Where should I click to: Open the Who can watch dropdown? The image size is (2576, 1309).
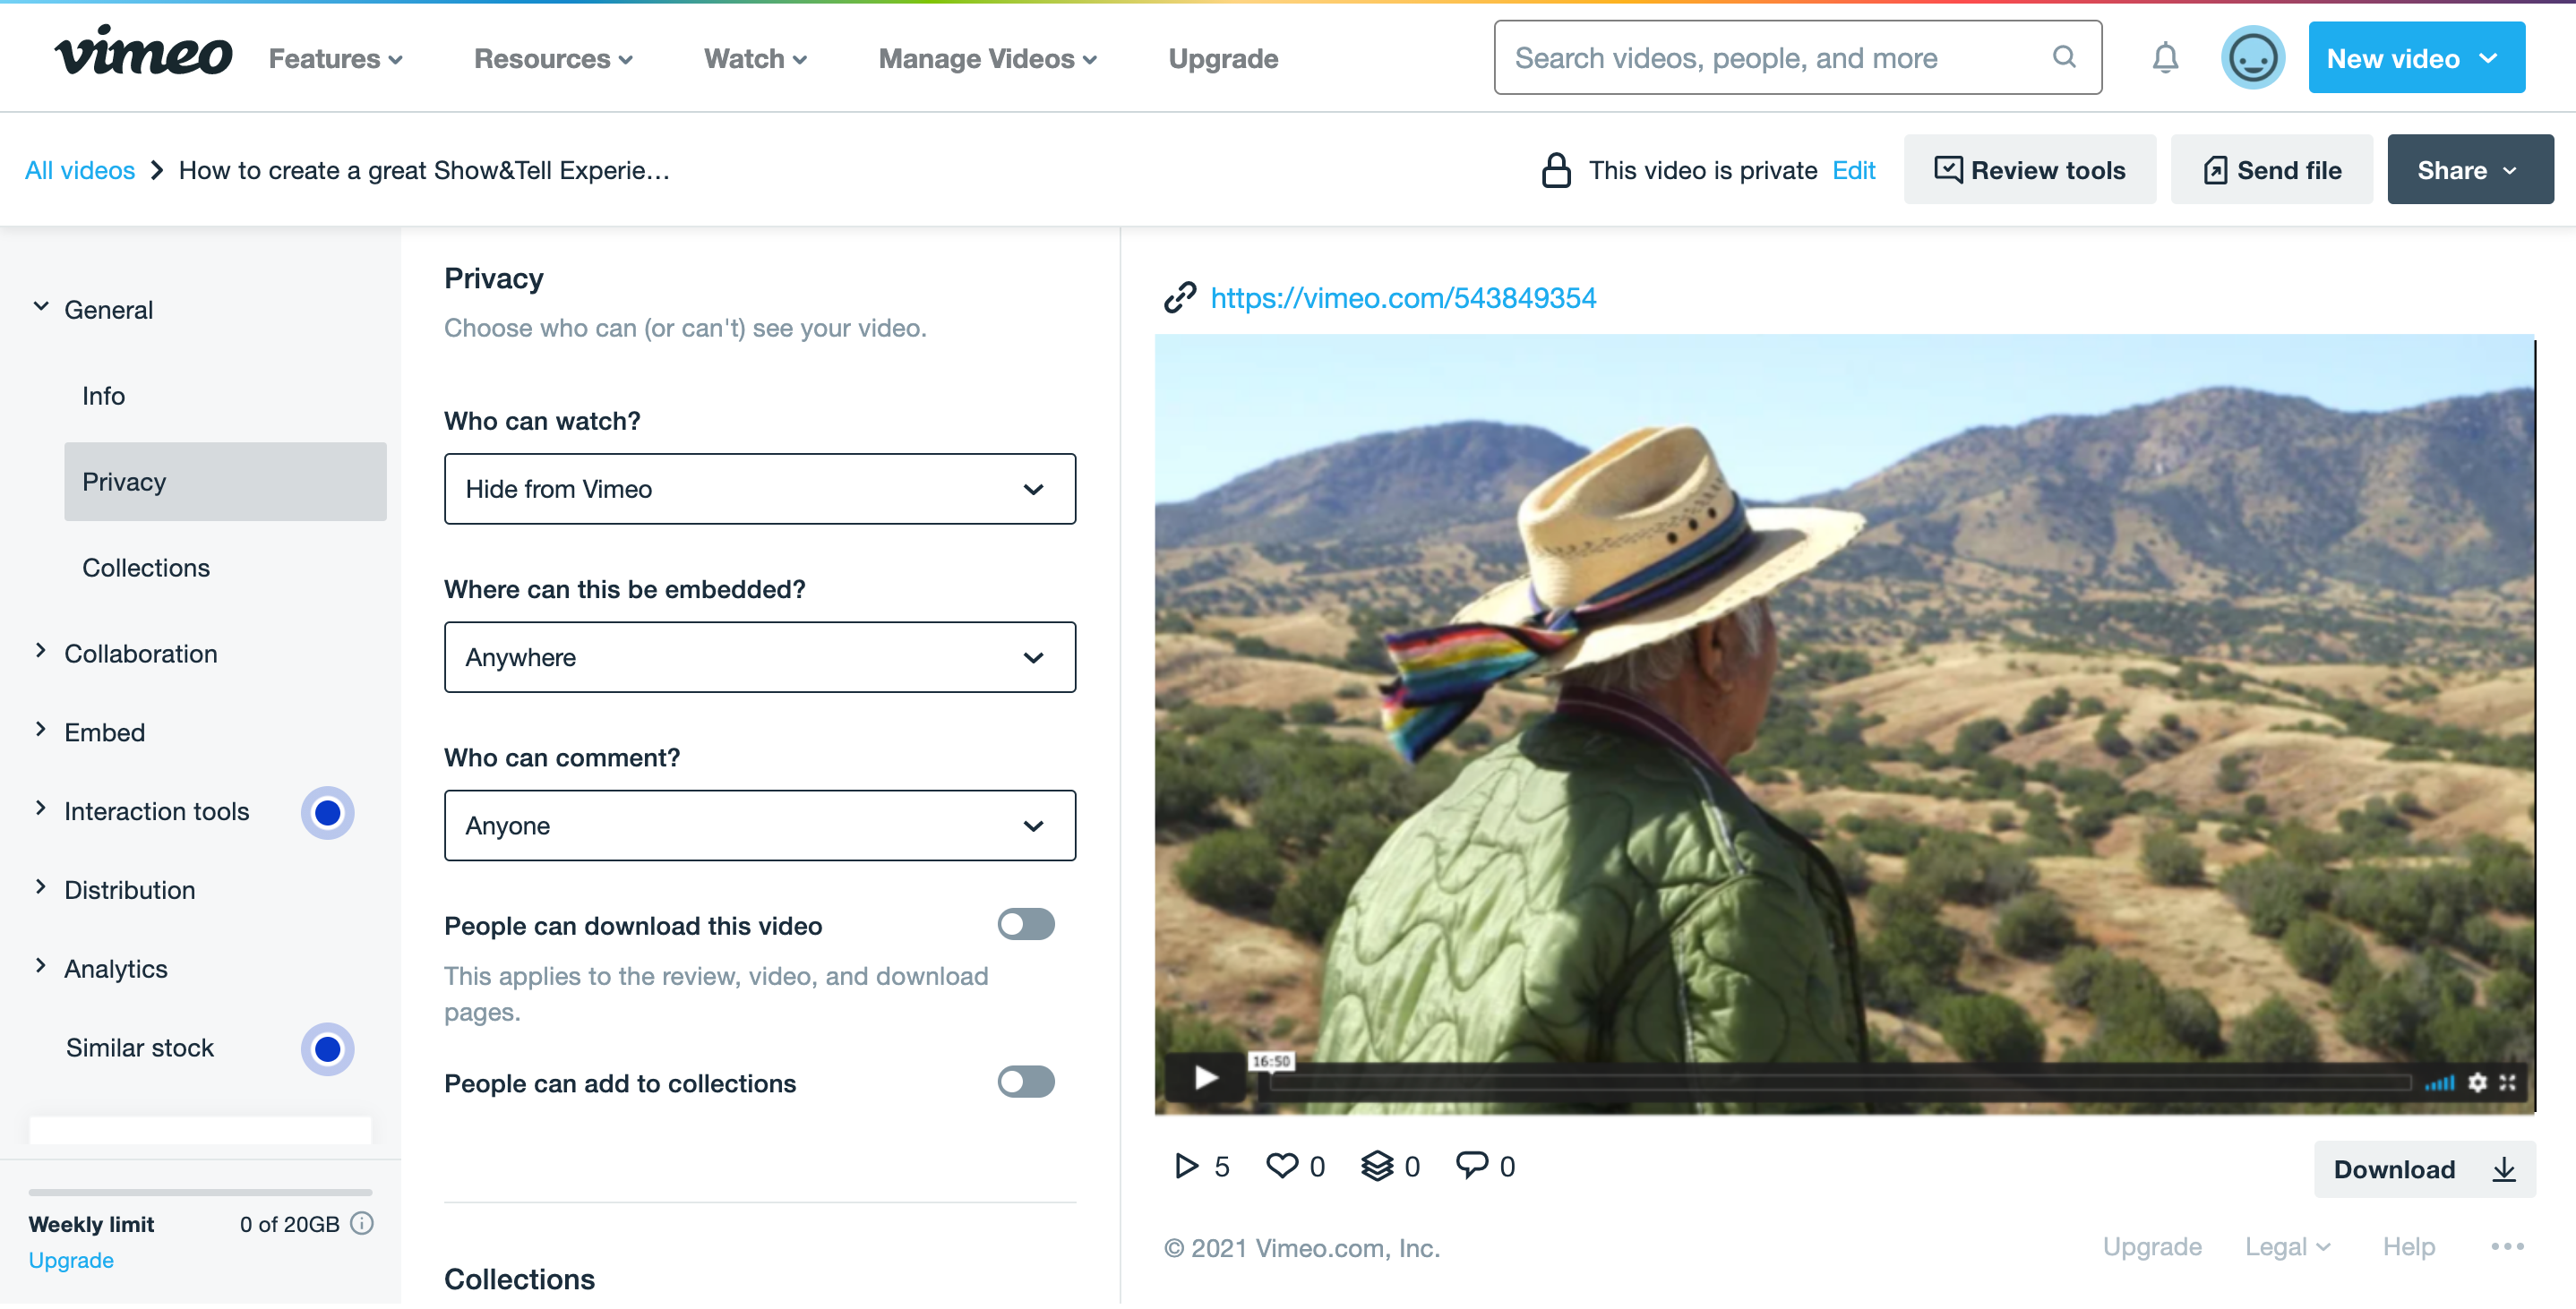pos(760,490)
